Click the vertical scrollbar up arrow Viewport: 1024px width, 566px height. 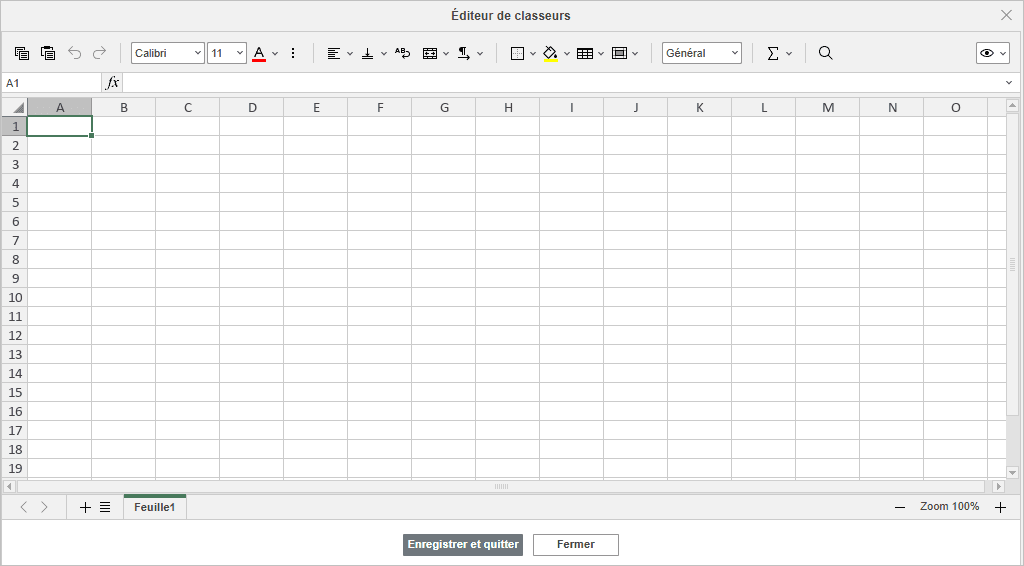tap(1012, 105)
